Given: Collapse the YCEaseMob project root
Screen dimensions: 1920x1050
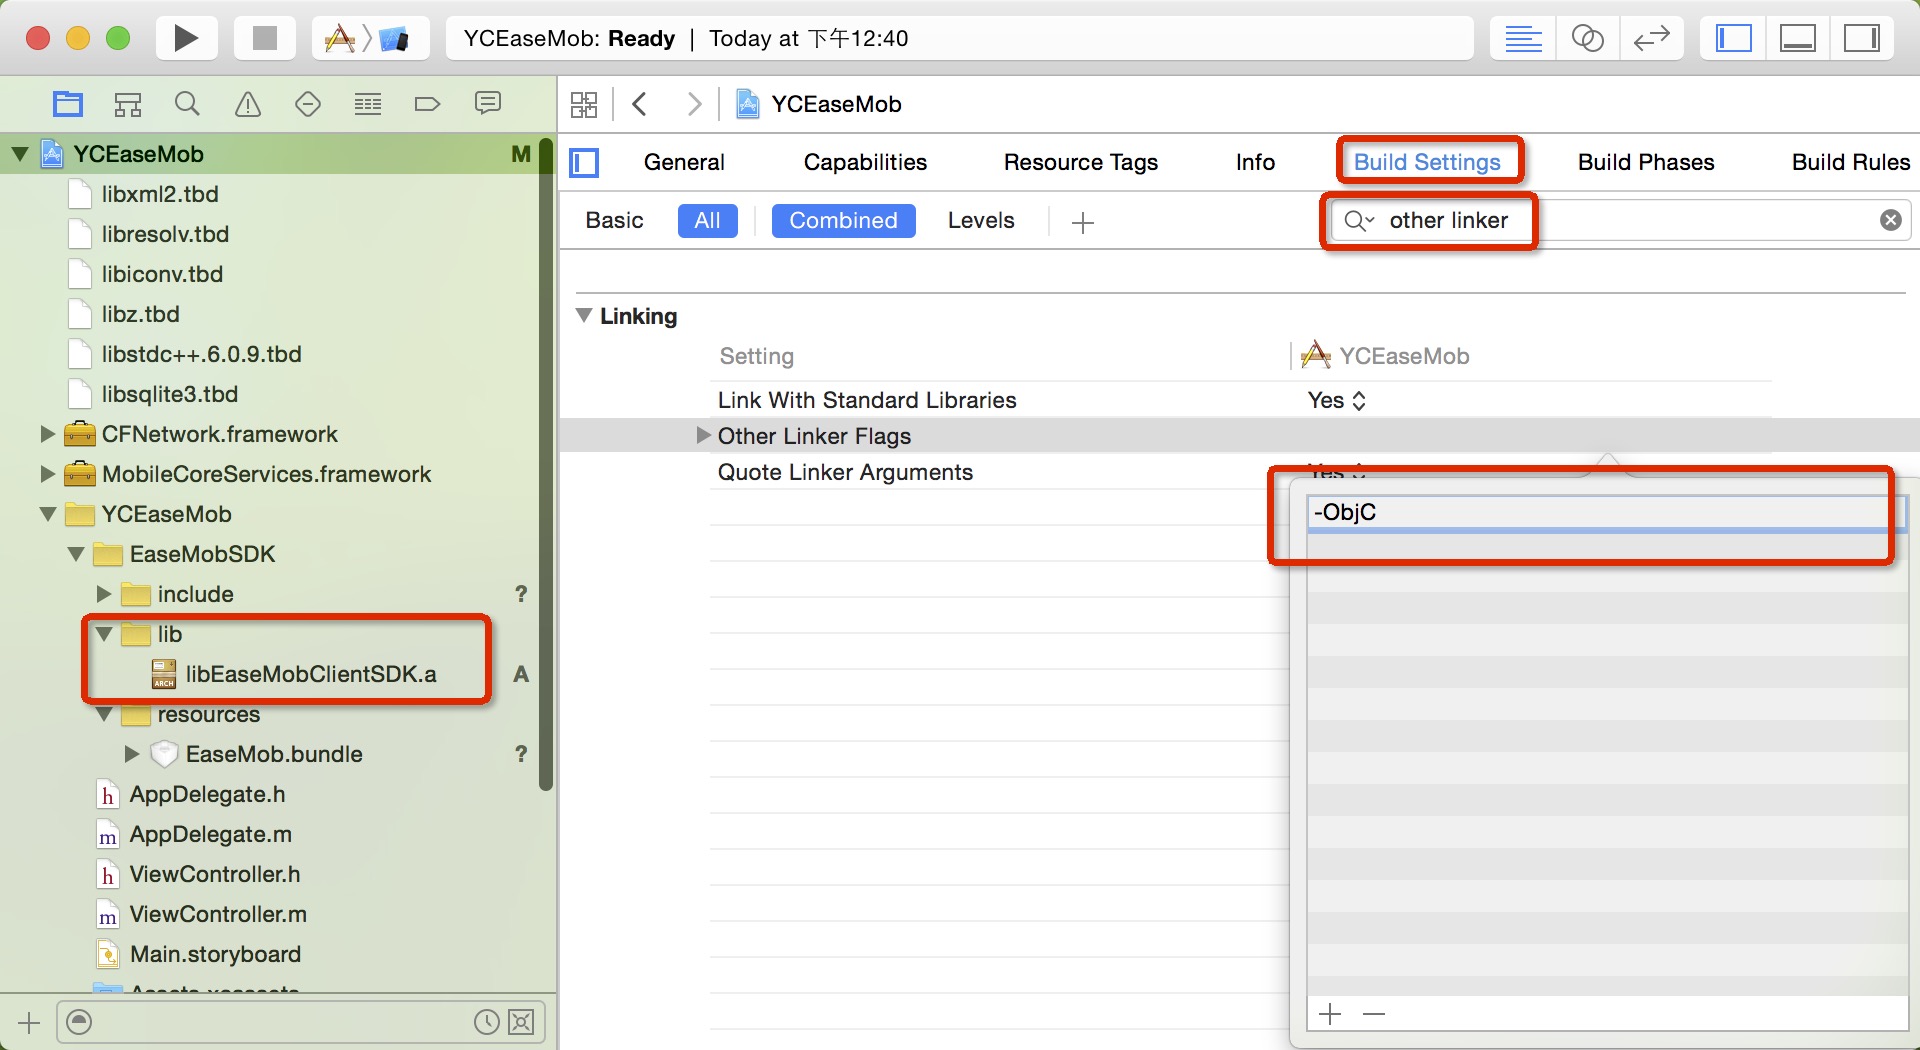Looking at the screenshot, I should pyautogui.click(x=20, y=154).
